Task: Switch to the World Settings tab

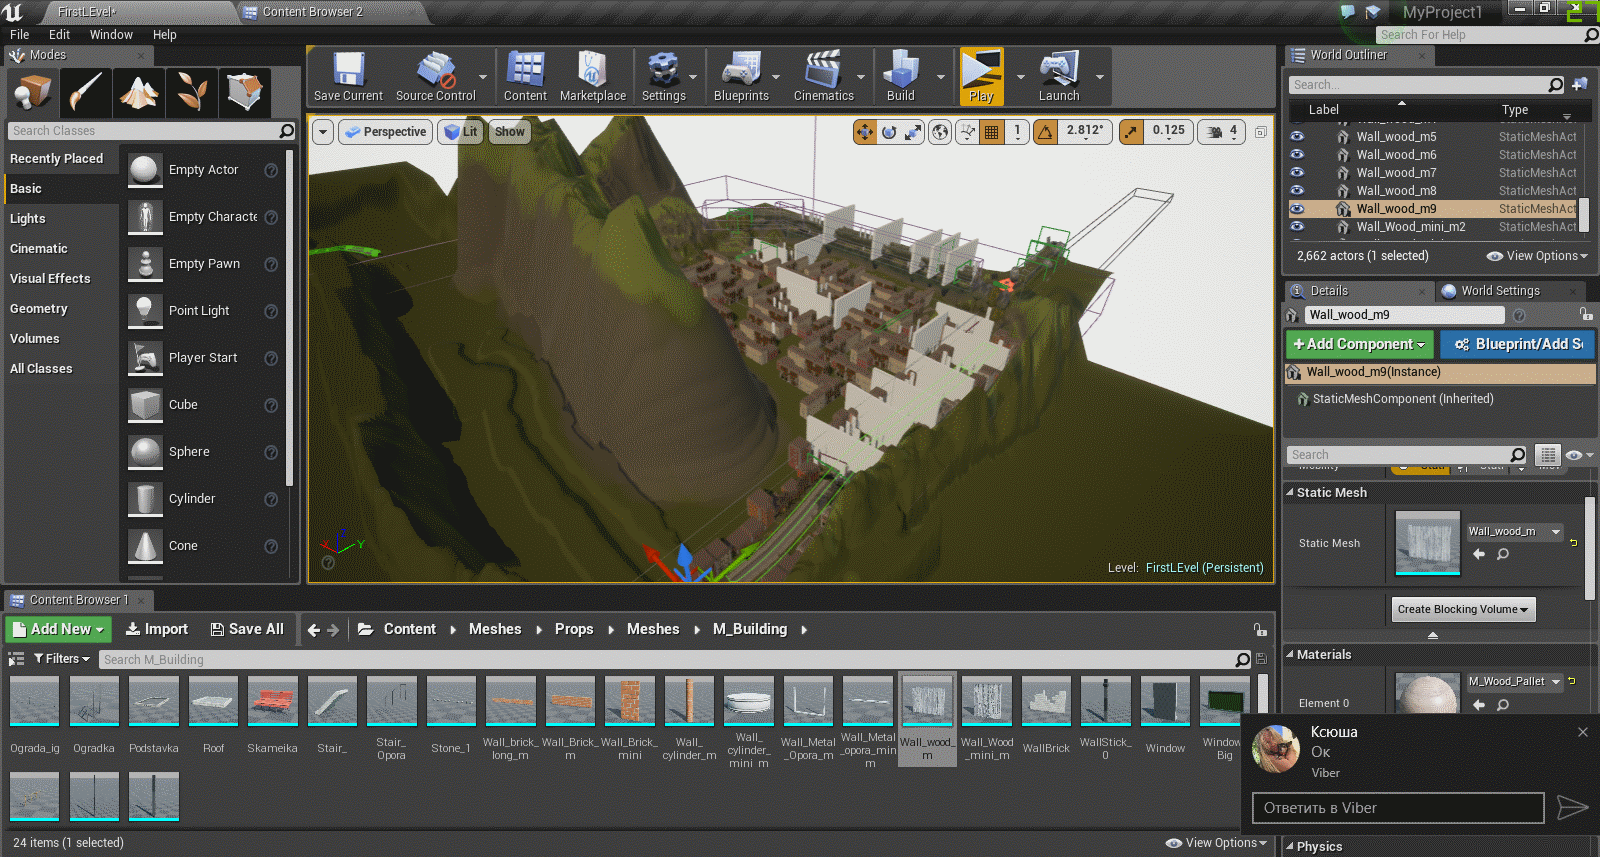Action: (1499, 291)
